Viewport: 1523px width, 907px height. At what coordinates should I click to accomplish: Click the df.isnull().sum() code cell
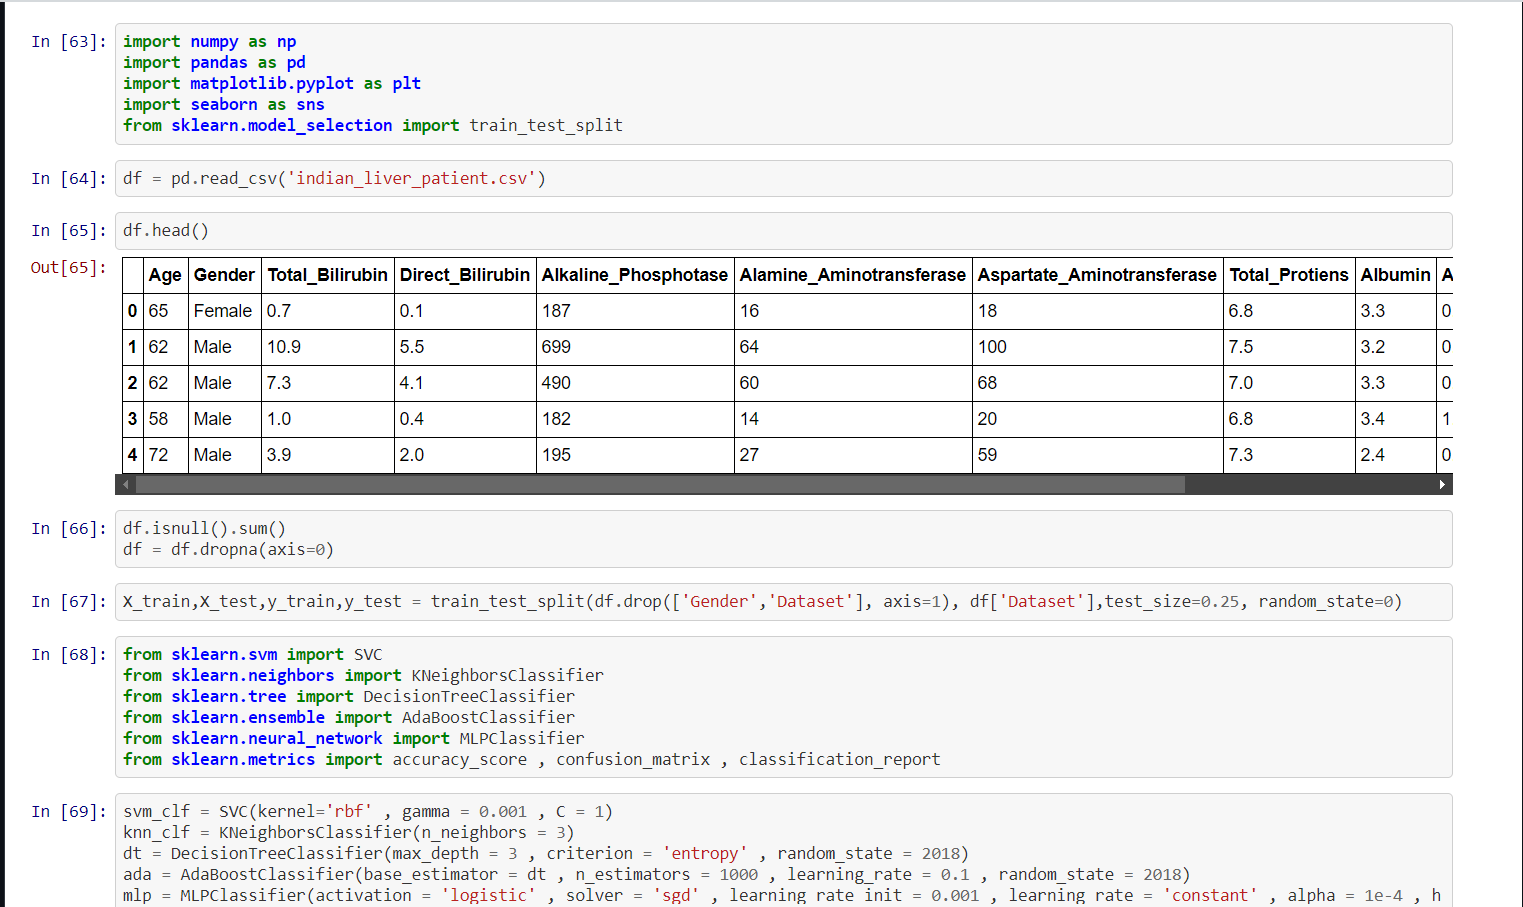click(783, 539)
